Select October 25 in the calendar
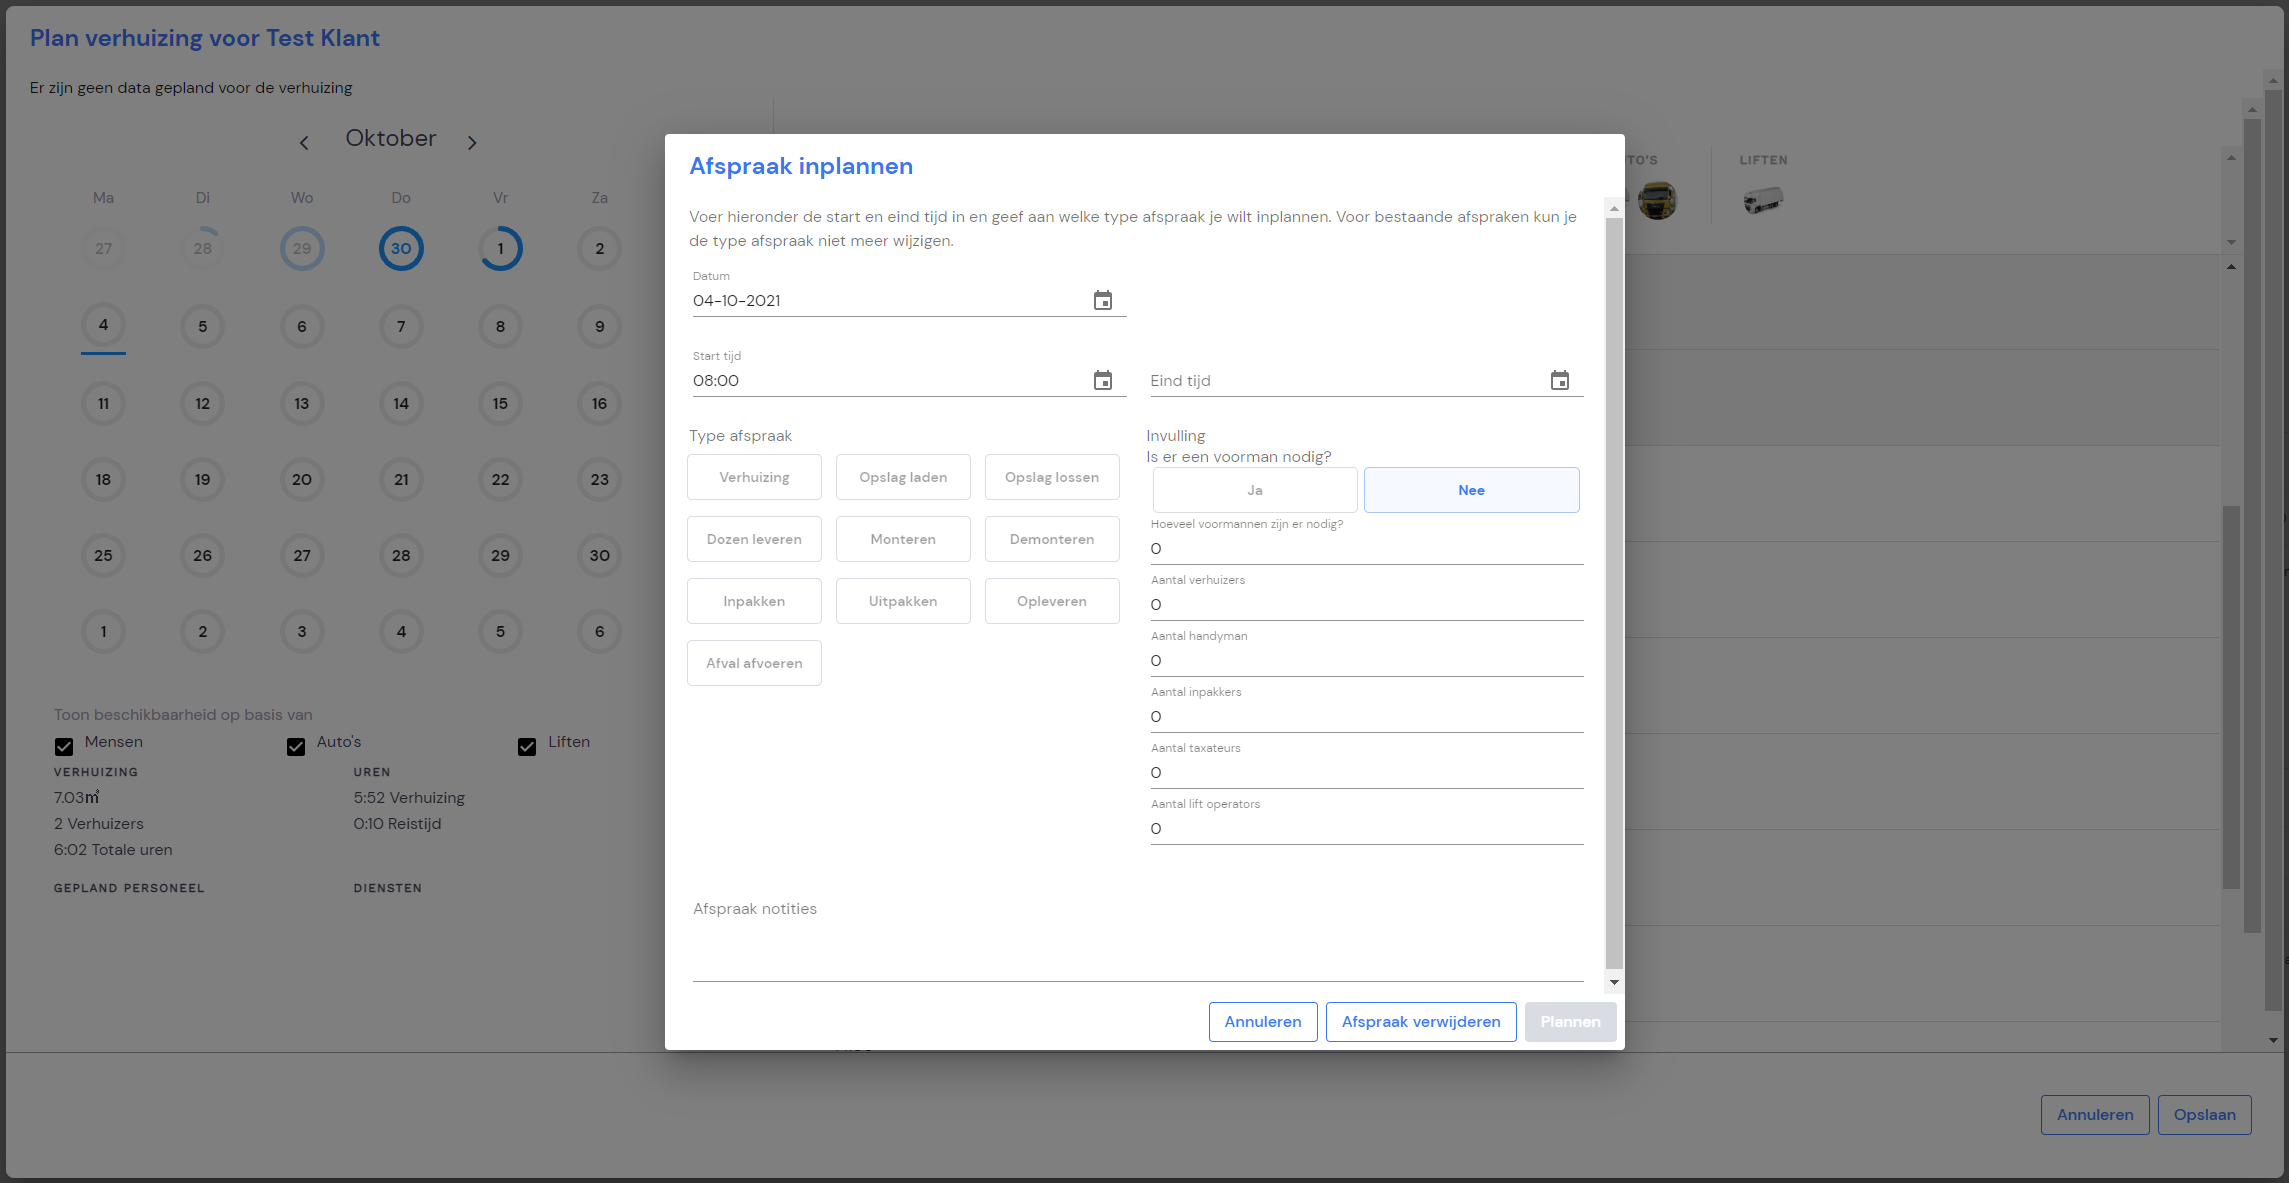This screenshot has height=1183, width=2289. click(x=103, y=555)
